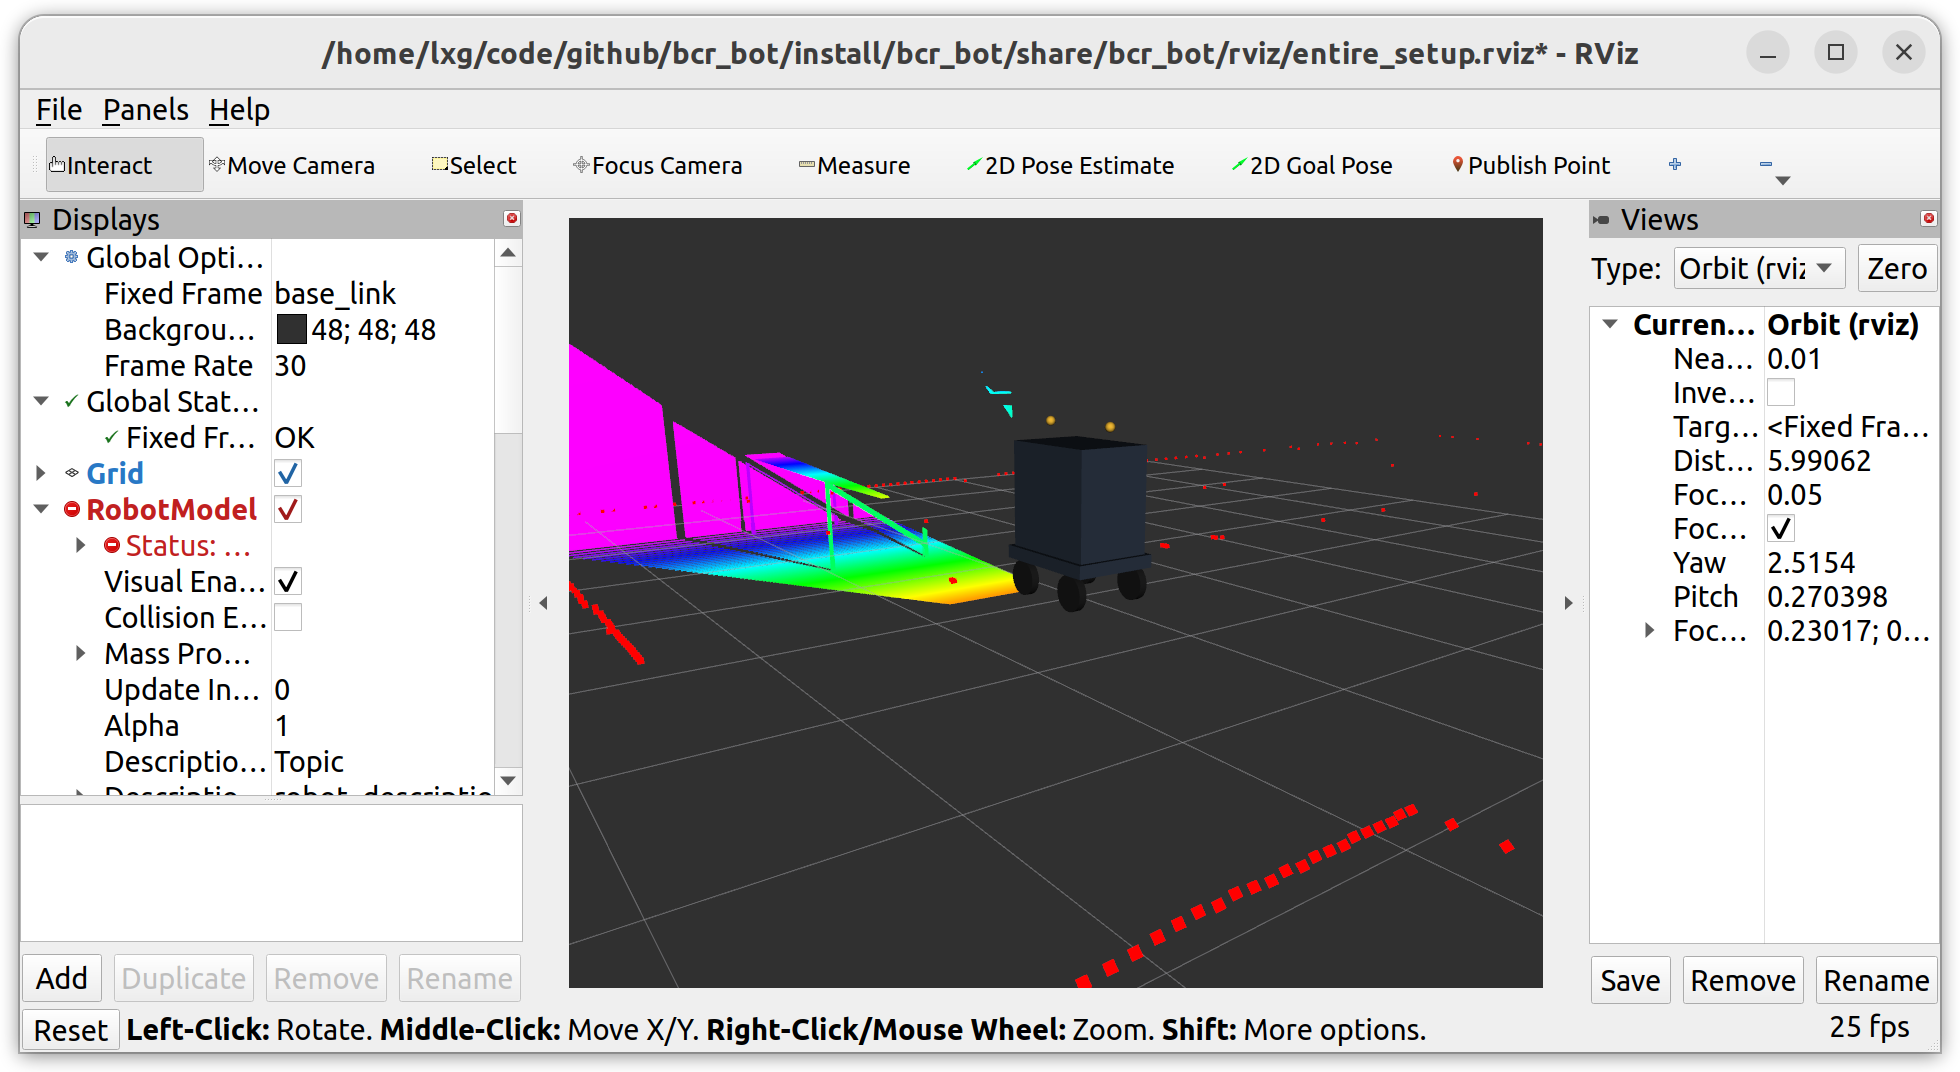Activate the Move Camera tool

[292, 165]
